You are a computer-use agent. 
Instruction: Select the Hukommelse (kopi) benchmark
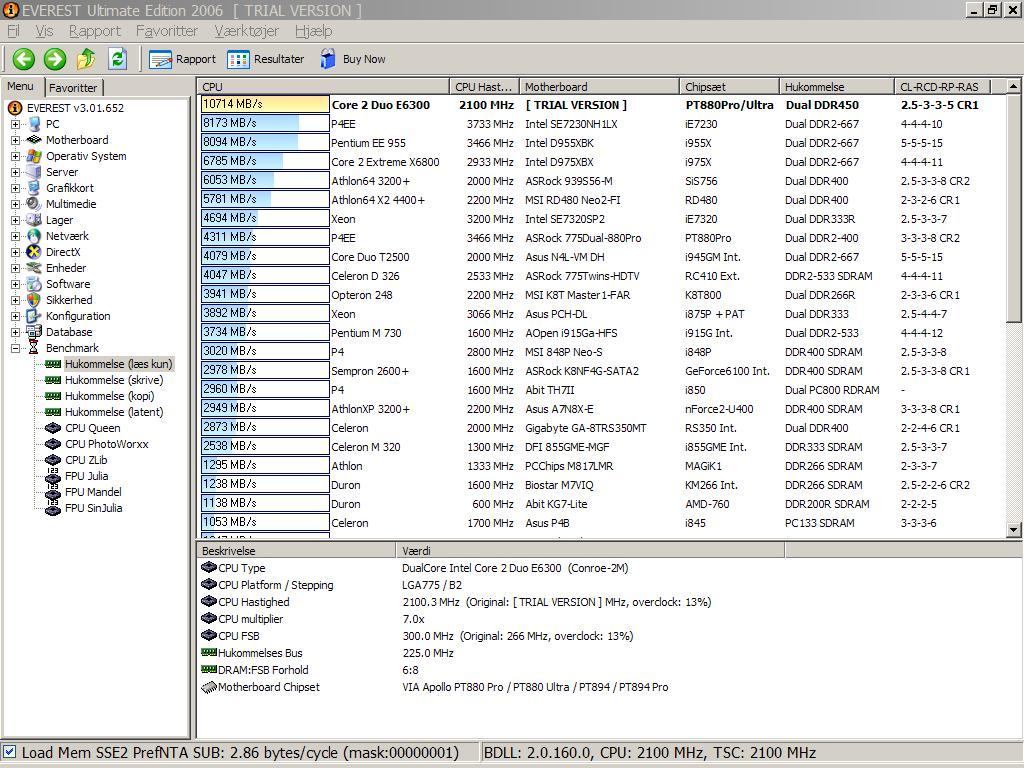(110, 396)
